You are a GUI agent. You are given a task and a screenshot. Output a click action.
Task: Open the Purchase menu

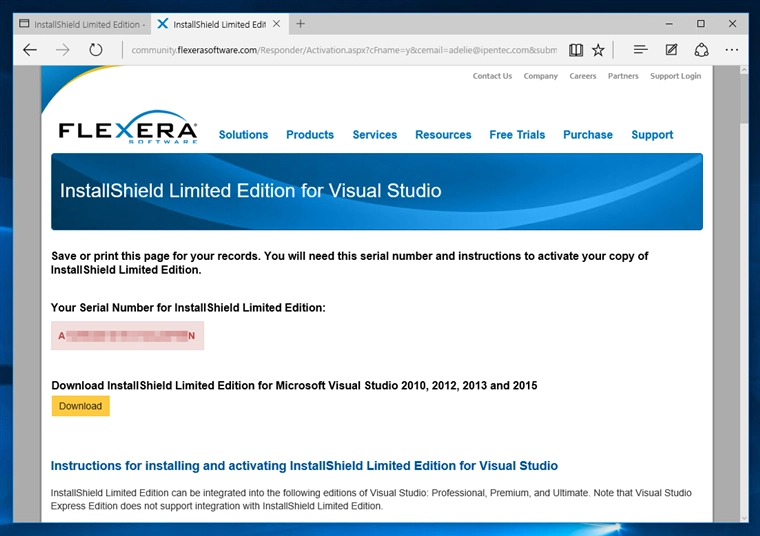click(x=588, y=135)
